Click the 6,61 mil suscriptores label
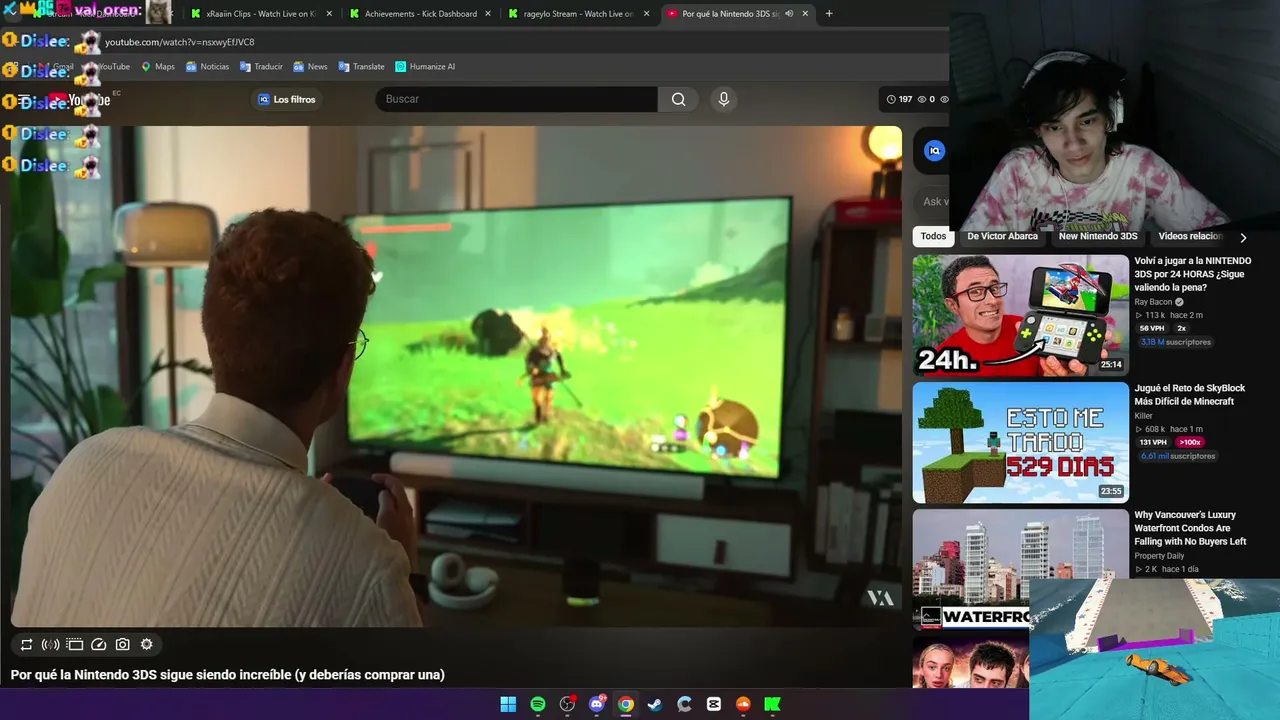1280x720 pixels. click(x=1178, y=456)
